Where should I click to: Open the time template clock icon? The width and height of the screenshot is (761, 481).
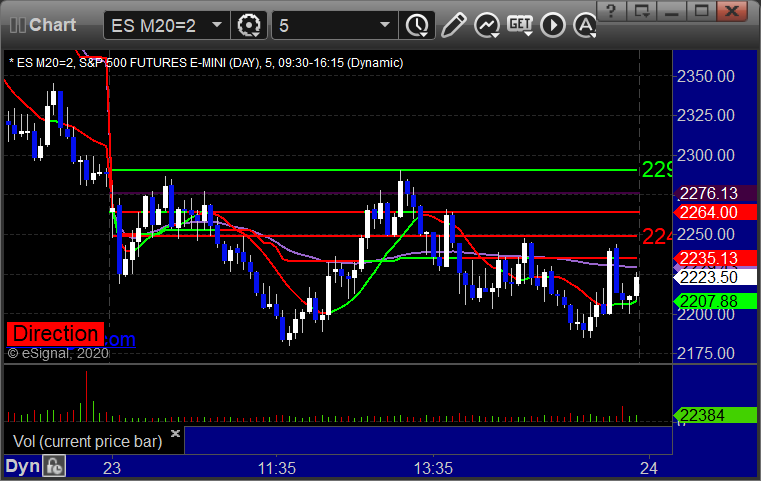point(417,25)
